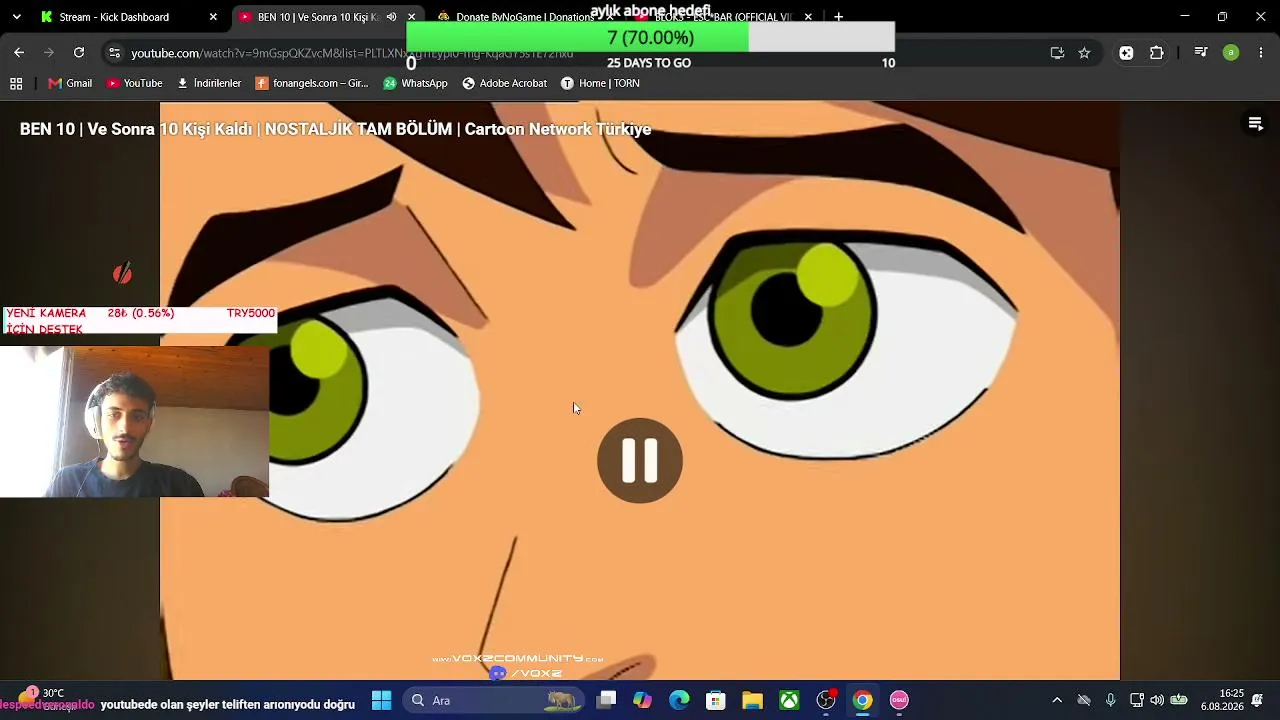Open Microsoft Edge from the taskbar

click(x=679, y=700)
